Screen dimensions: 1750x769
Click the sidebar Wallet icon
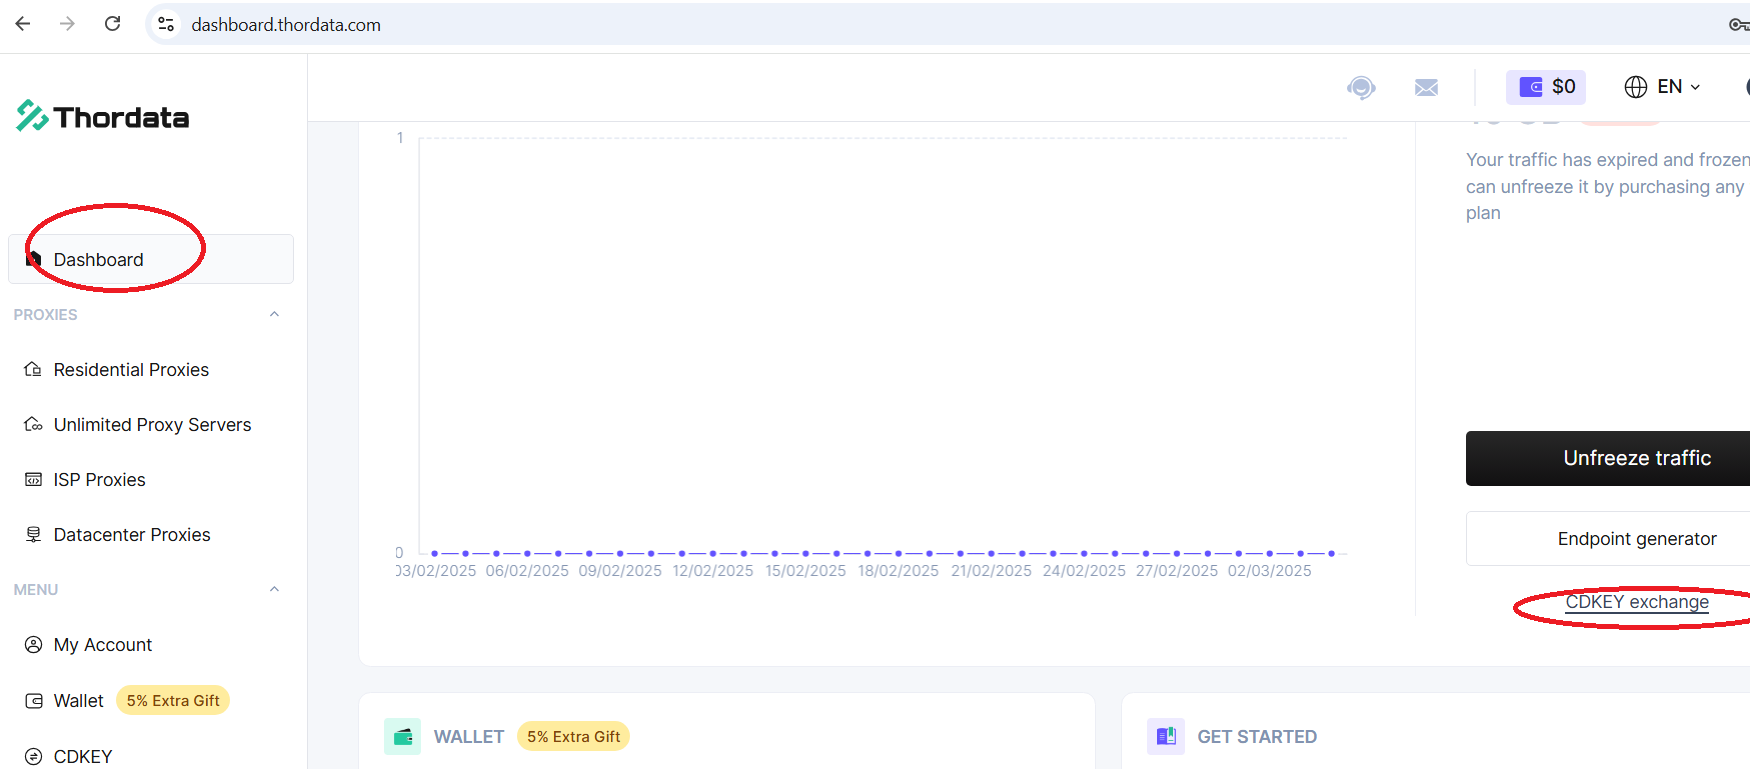33,701
